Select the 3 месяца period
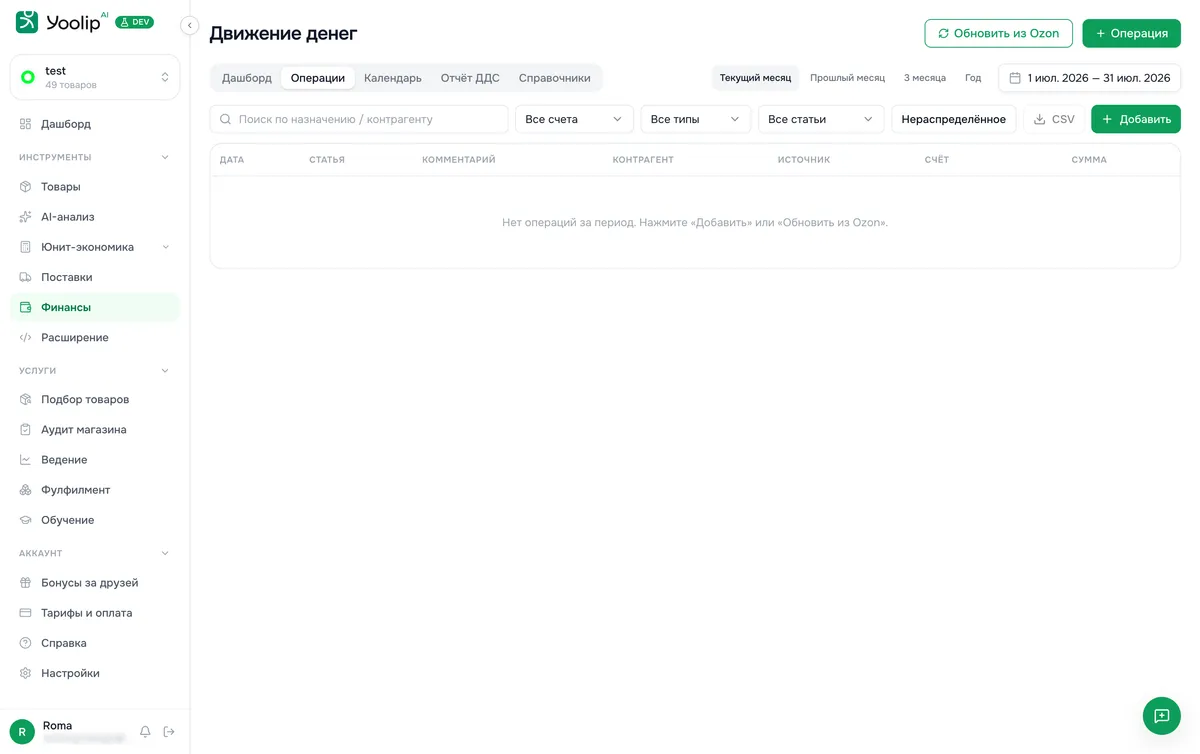The width and height of the screenshot is (1200, 754). click(925, 78)
